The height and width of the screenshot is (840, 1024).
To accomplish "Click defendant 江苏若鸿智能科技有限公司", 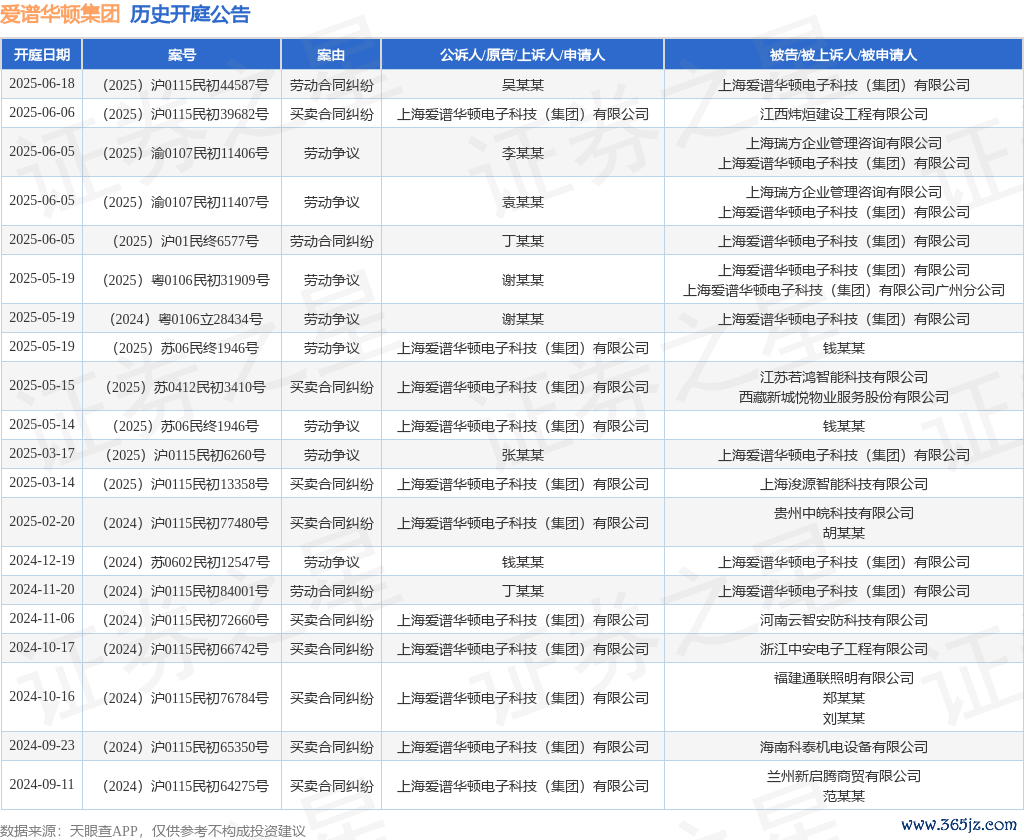I will tap(844, 377).
